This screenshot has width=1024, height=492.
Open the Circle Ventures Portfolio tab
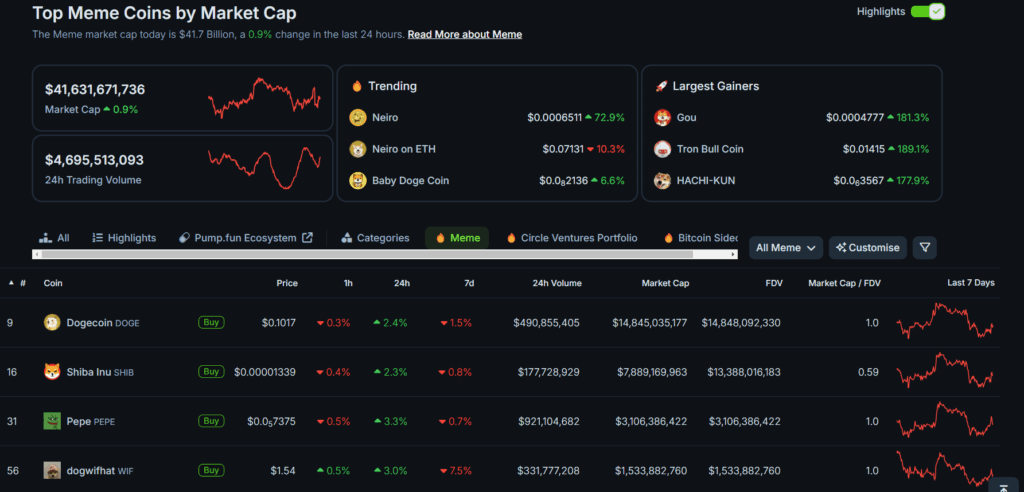pos(571,238)
